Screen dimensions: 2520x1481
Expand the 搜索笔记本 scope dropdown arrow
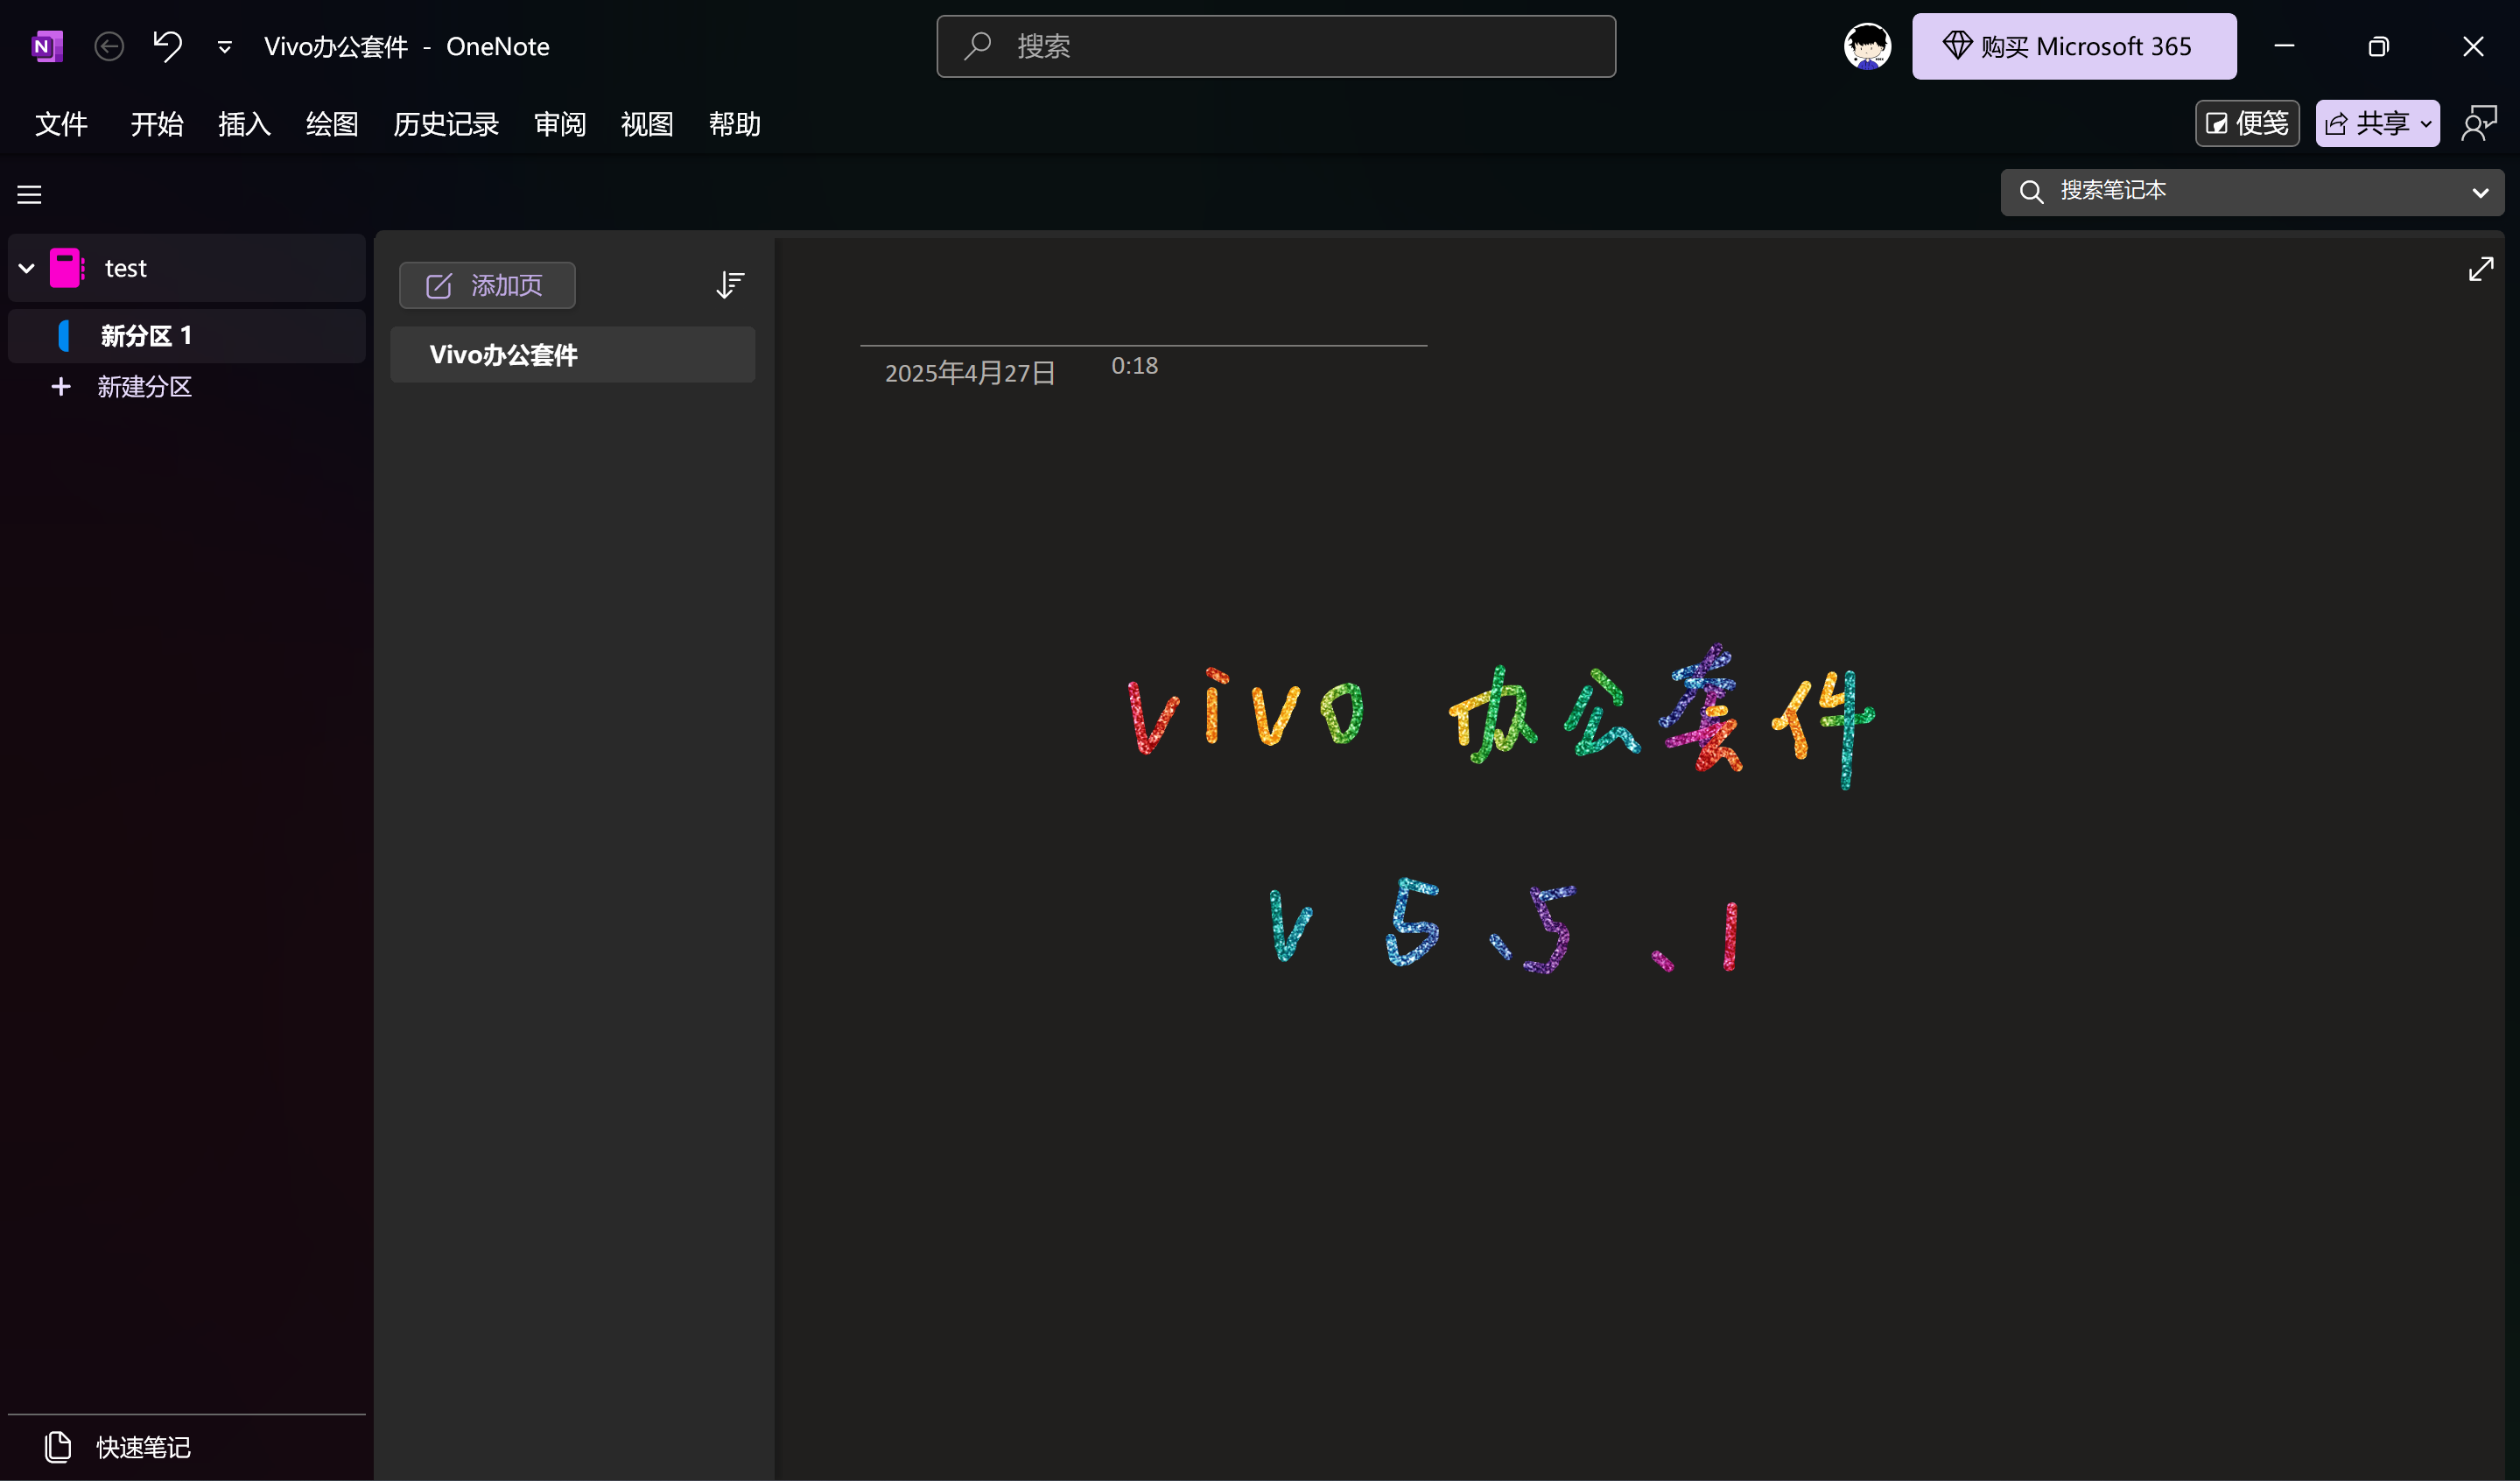(2480, 192)
